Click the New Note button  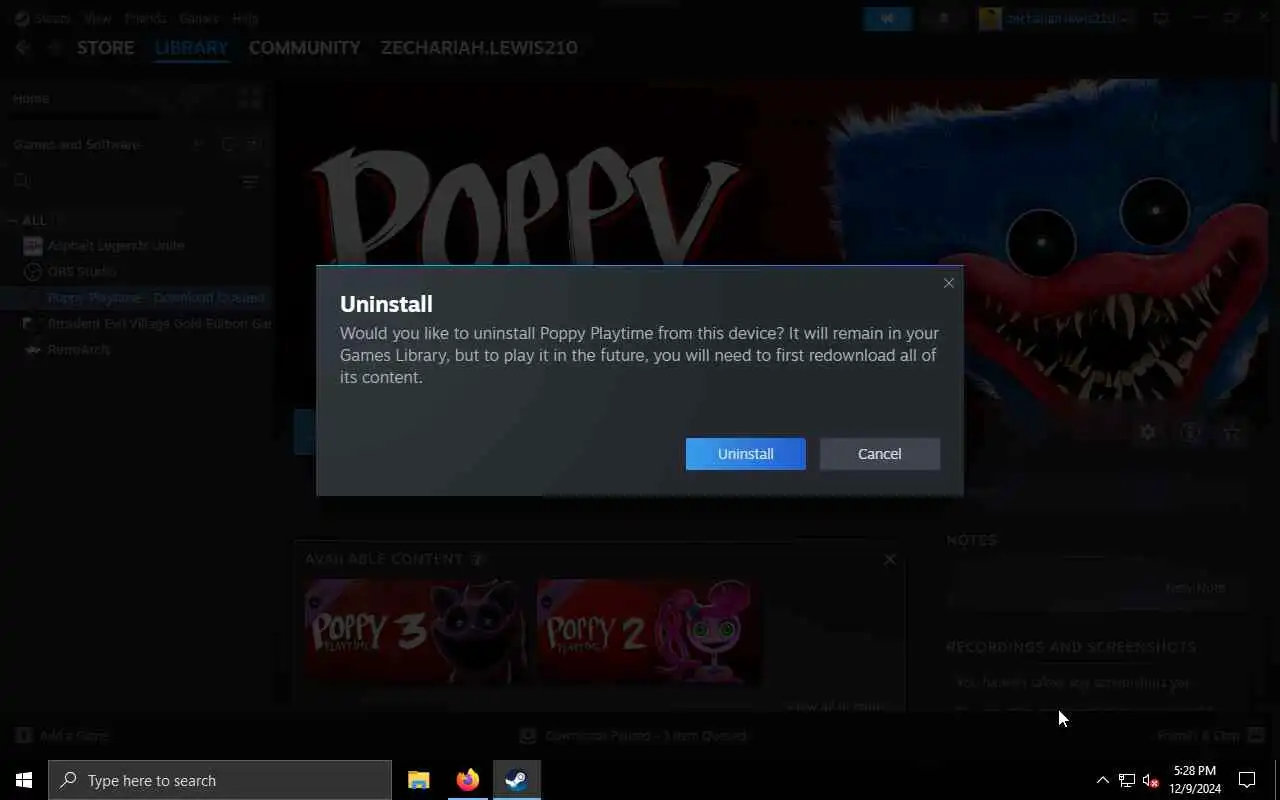(x=1195, y=587)
